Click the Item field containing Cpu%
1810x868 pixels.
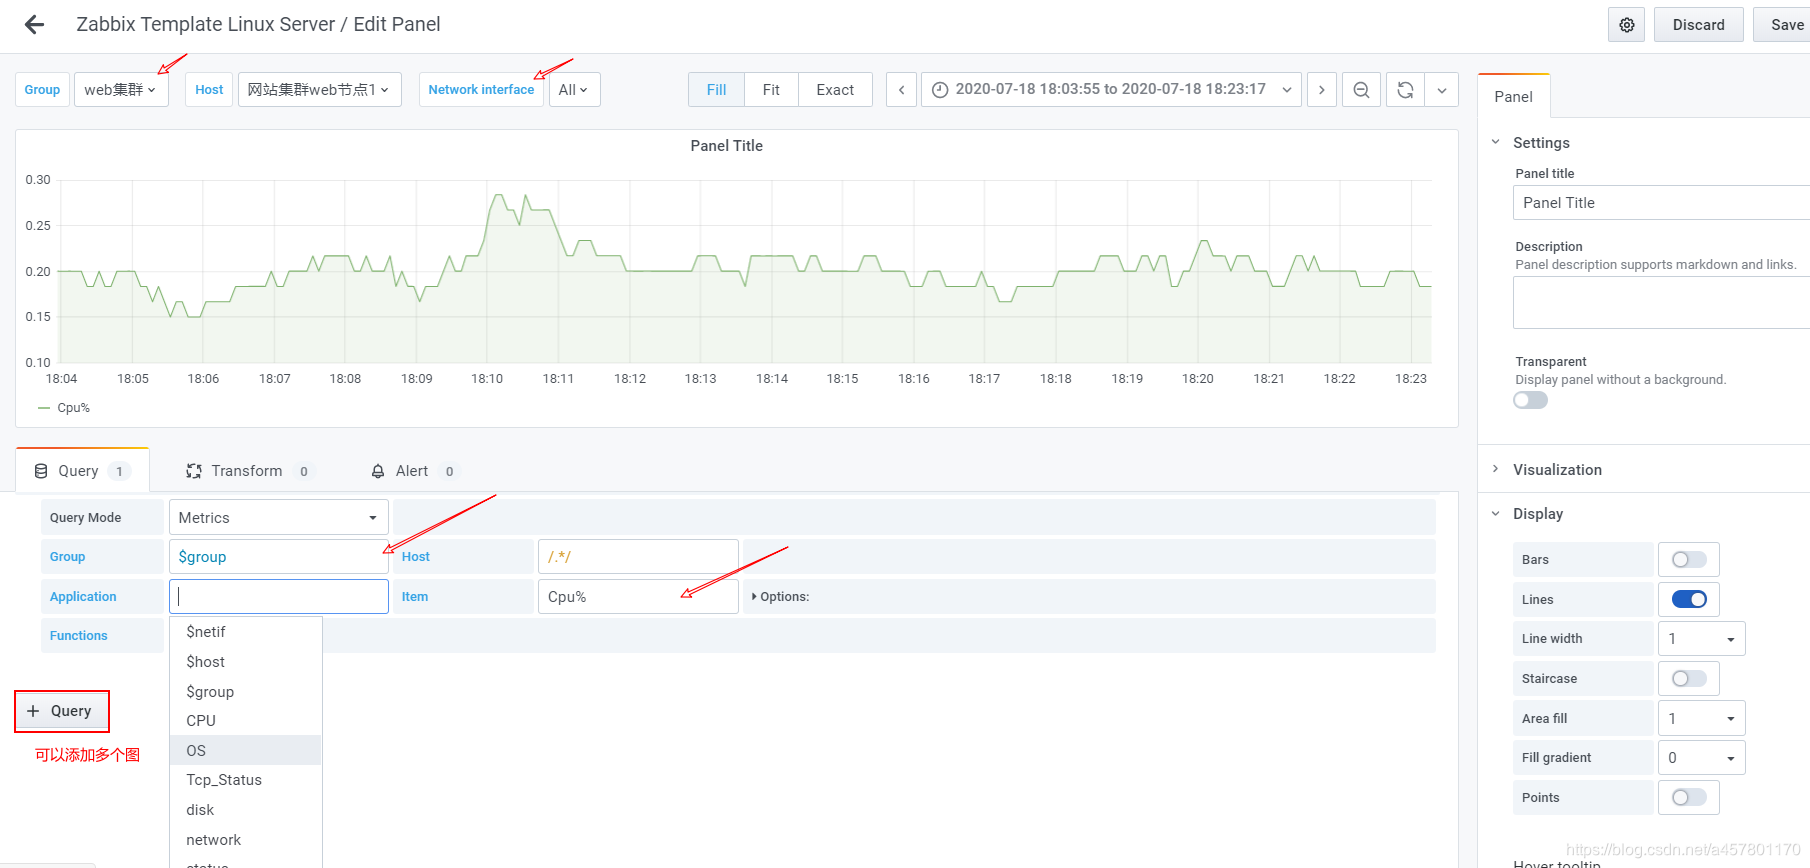638,596
